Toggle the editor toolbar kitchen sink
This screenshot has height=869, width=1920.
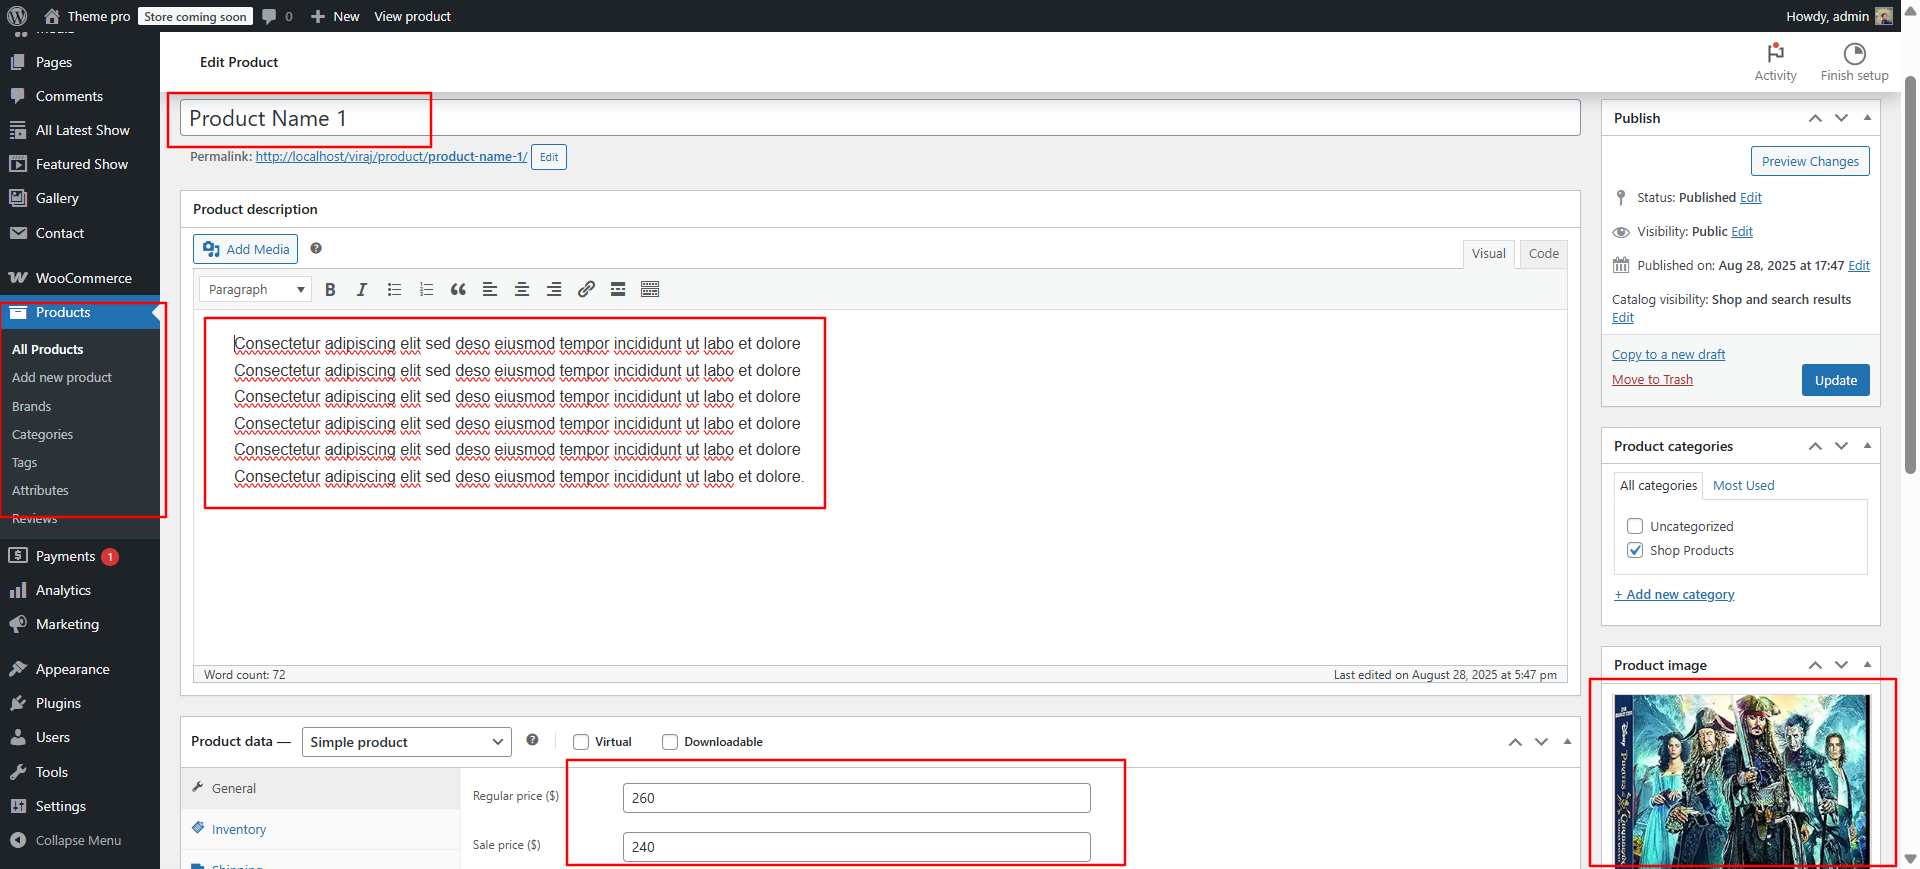pyautogui.click(x=650, y=290)
